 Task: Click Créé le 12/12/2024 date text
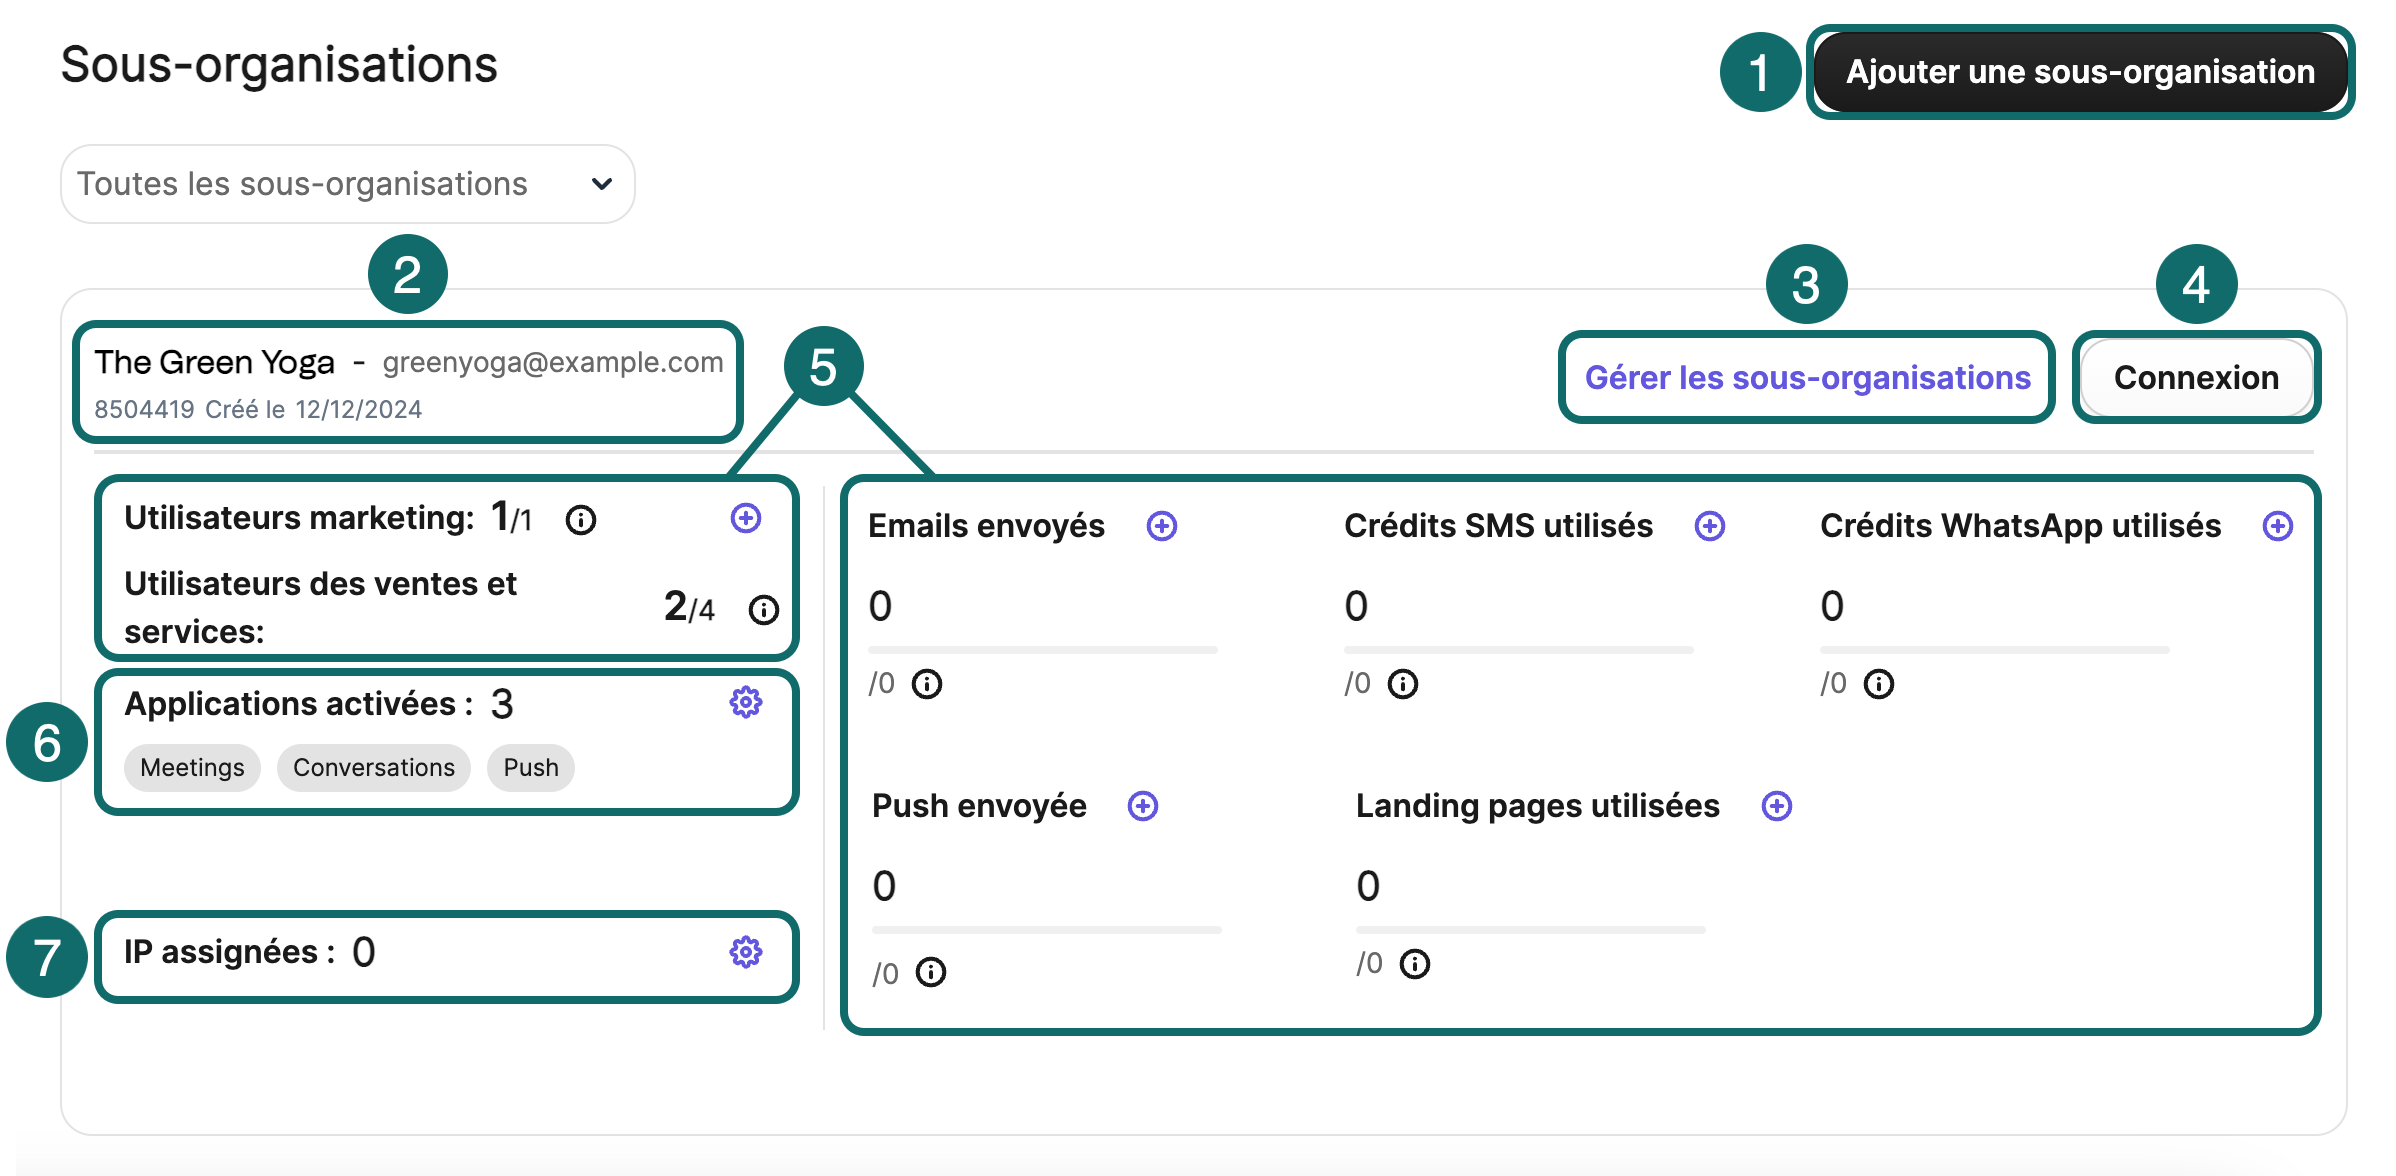314,409
